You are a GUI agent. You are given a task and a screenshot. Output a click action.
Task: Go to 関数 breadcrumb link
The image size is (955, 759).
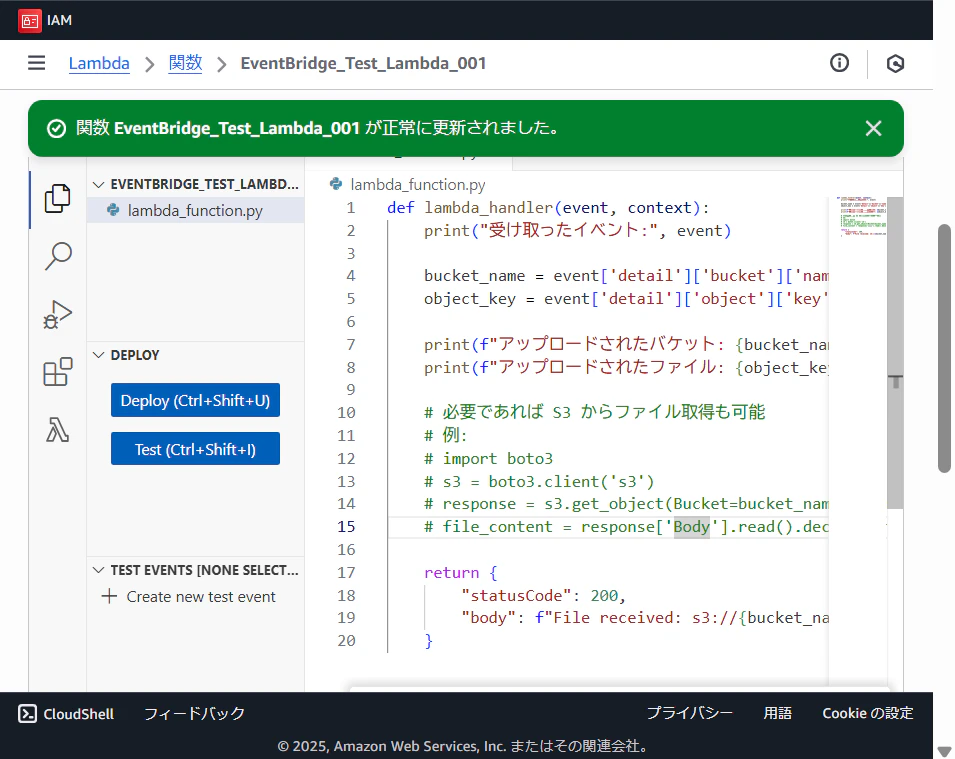(x=185, y=63)
